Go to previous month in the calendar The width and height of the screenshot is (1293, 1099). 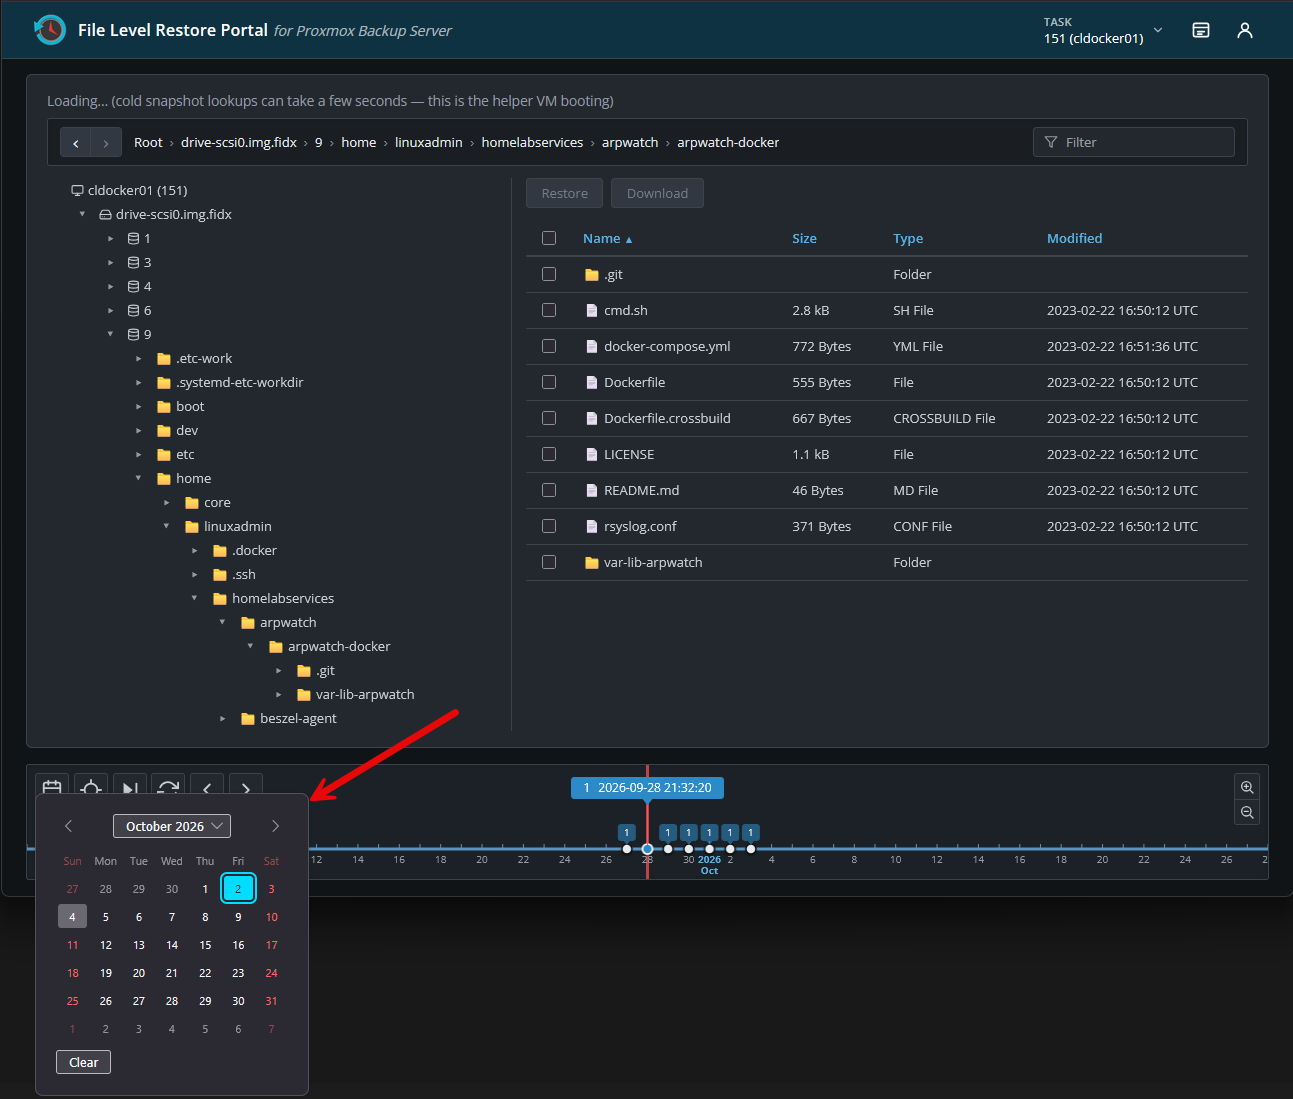68,826
